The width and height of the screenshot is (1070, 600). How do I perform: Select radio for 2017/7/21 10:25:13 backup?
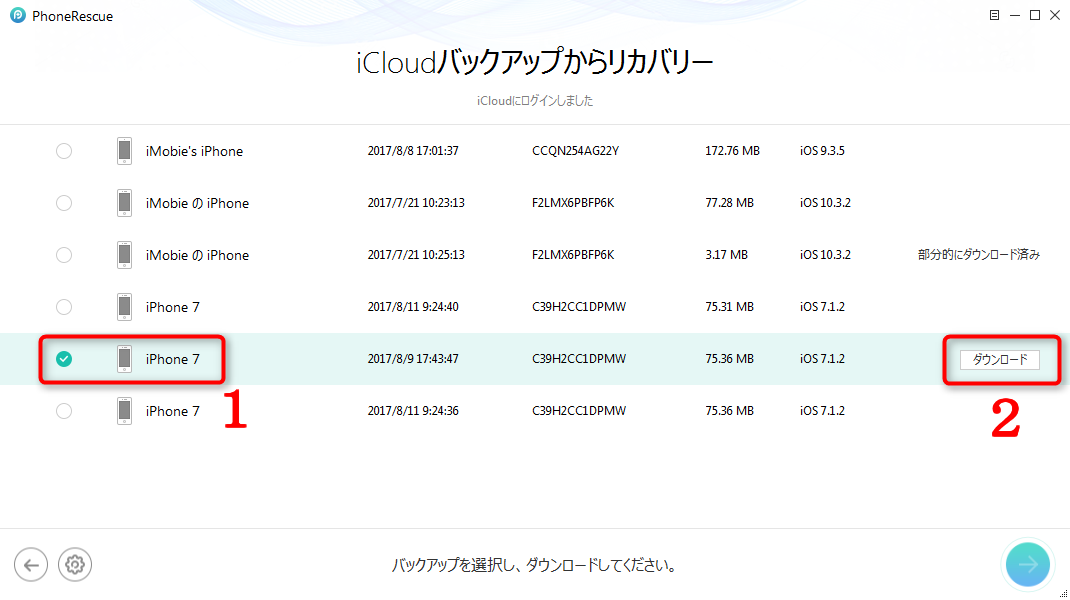click(x=64, y=255)
